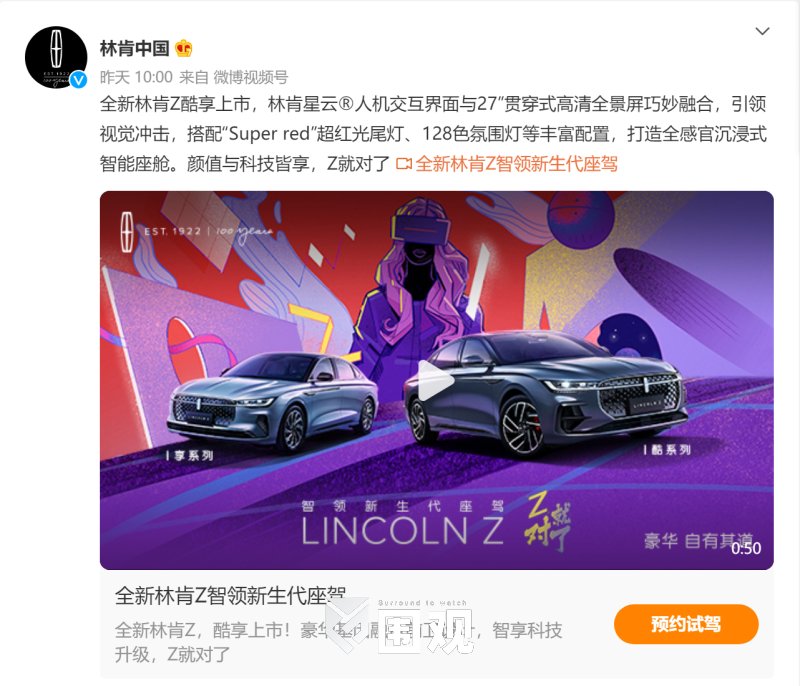Image resolution: width=800 pixels, height=686 pixels.
Task: Open the 全新林肯Z智领新生代座驾 video link
Action: (516, 164)
